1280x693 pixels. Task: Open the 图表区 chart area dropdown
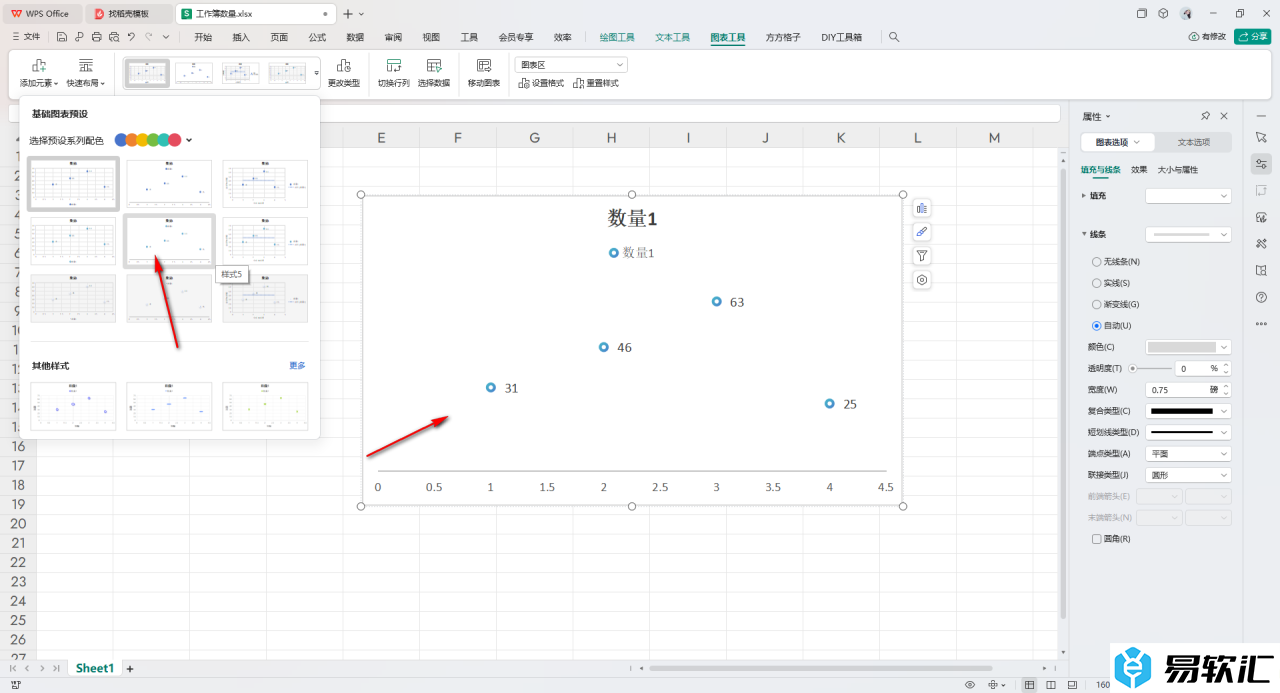click(x=571, y=64)
